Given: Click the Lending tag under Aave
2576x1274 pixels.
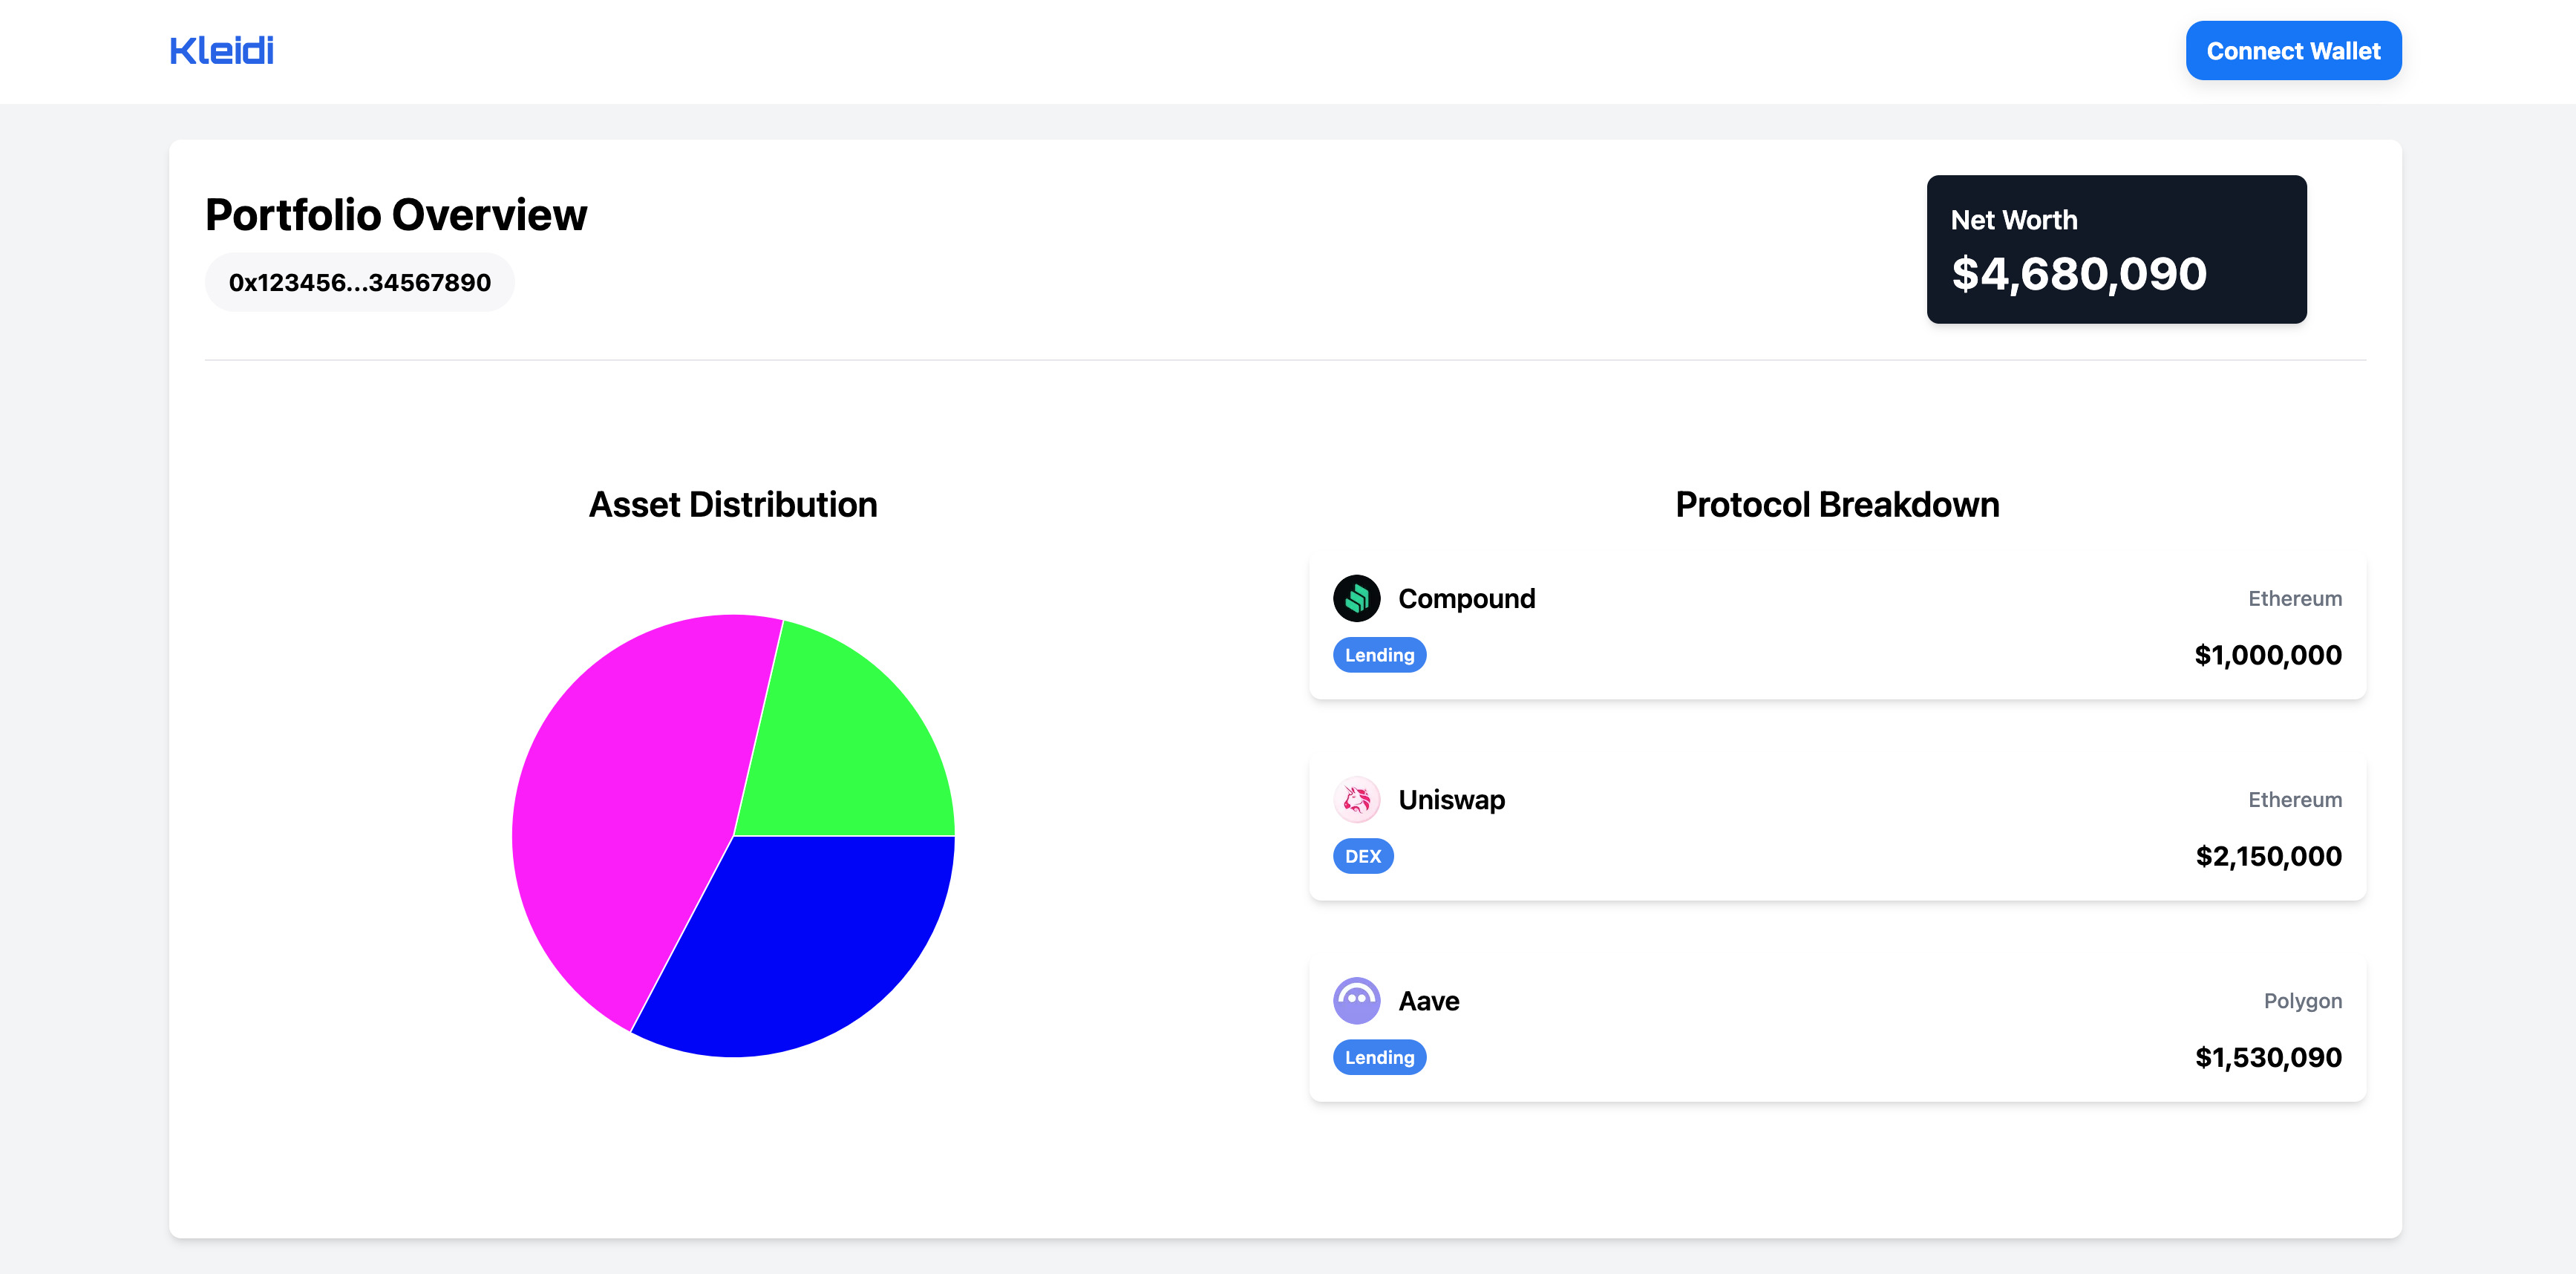Looking at the screenshot, I should 1379,1057.
